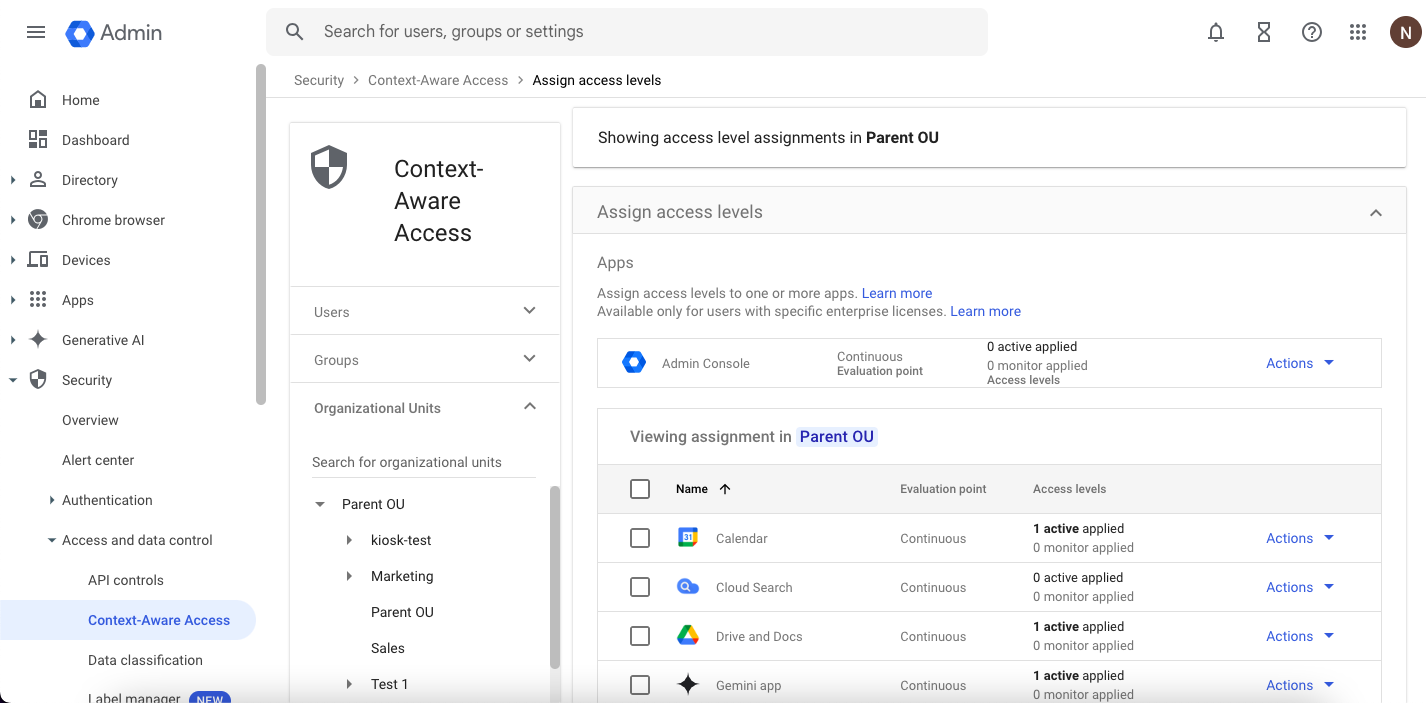
Task: Click the Drive and Docs icon
Action: pyautogui.click(x=688, y=636)
